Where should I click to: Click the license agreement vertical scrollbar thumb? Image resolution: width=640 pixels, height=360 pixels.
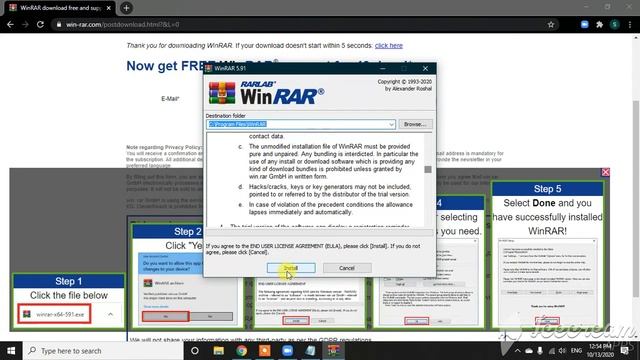click(x=428, y=169)
